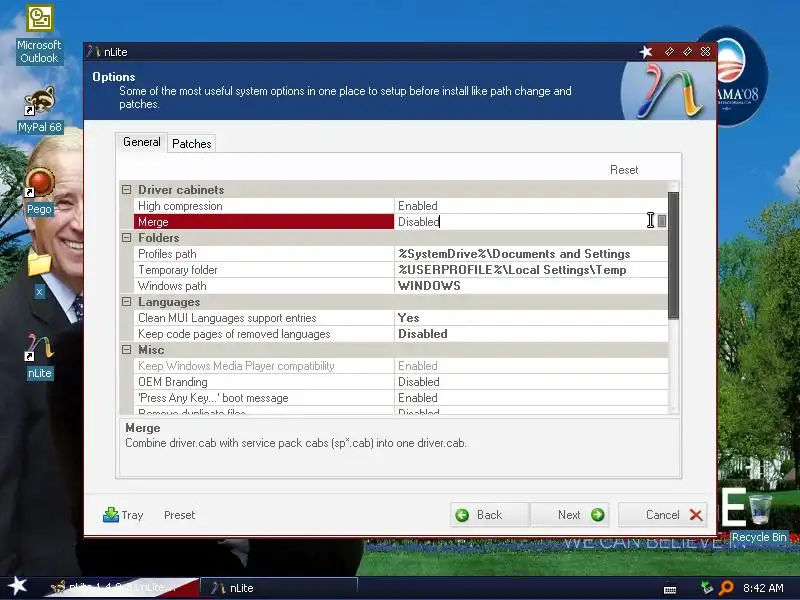The image size is (800, 600).
Task: Click the tray arrow icon next to Tray
Action: pyautogui.click(x=110, y=515)
